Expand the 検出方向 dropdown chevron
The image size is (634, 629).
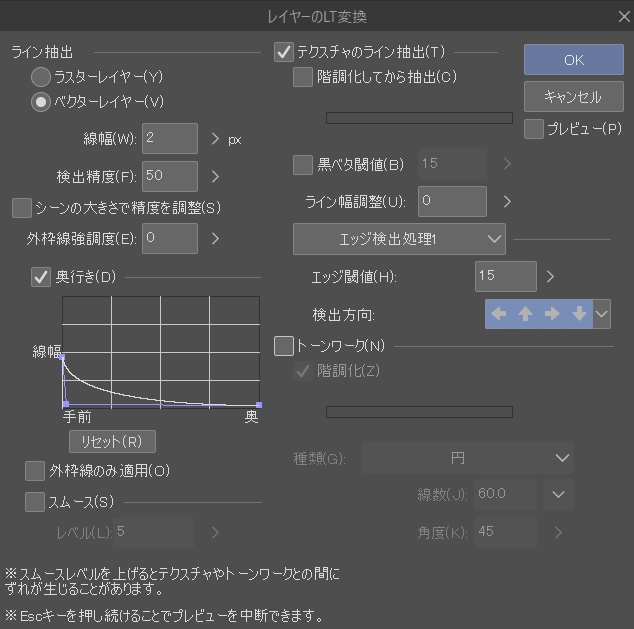pos(602,314)
